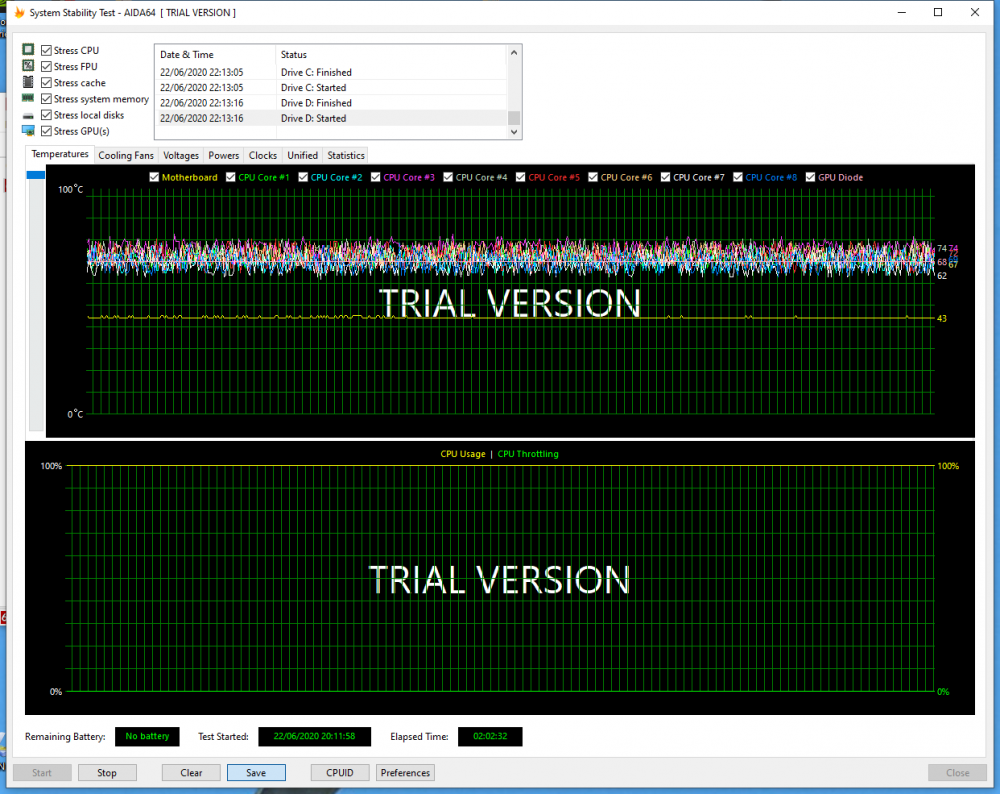Open the Statistics tab
The height and width of the screenshot is (794, 1000).
344,155
